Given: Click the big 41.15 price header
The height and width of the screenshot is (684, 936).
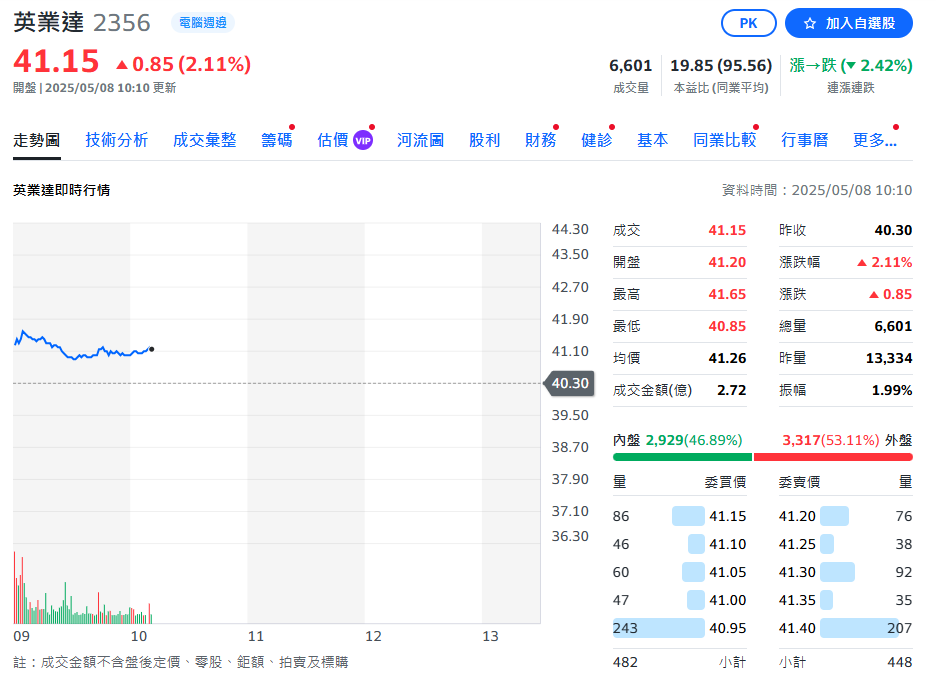Looking at the screenshot, I should point(56,61).
